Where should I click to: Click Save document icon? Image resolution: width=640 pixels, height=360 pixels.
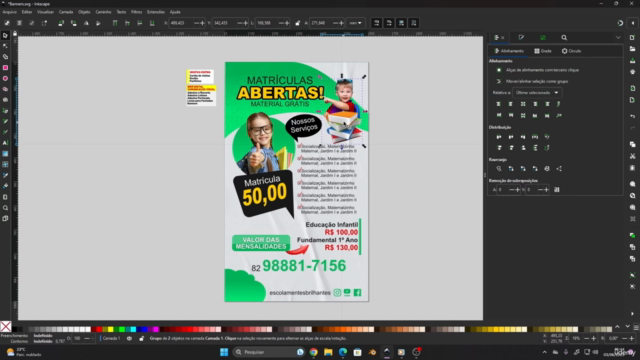pos(632,60)
